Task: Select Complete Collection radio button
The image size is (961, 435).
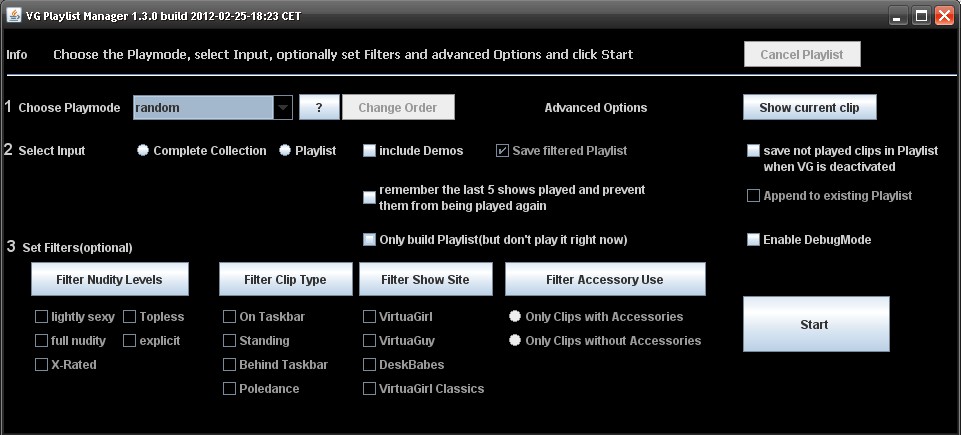Action: pos(143,151)
